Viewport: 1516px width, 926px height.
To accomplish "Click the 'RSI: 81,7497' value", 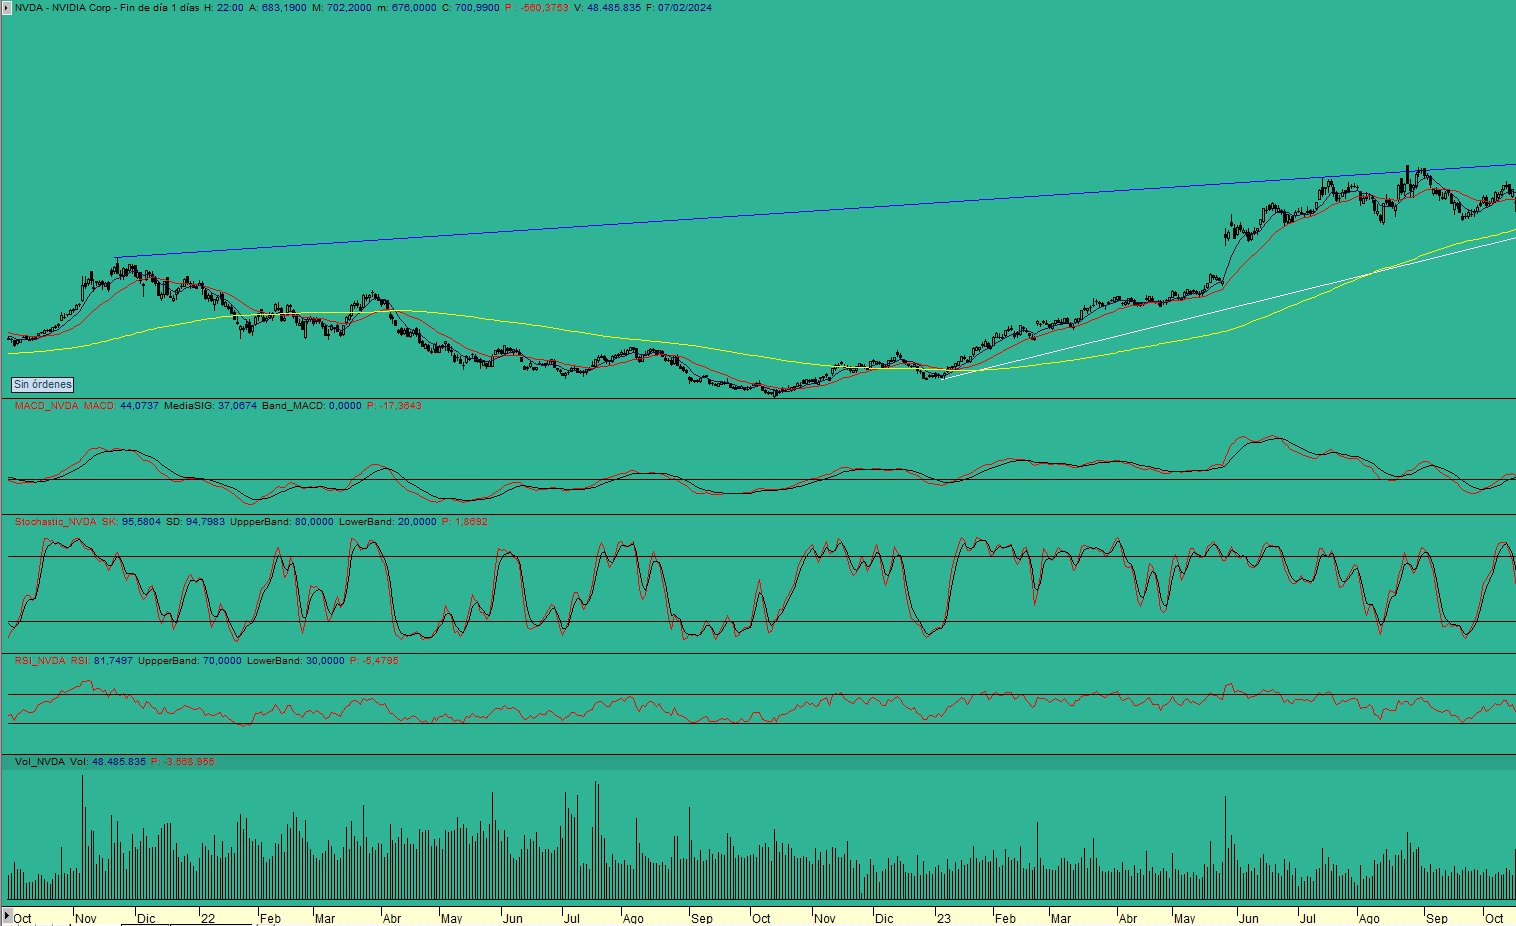I will point(102,661).
